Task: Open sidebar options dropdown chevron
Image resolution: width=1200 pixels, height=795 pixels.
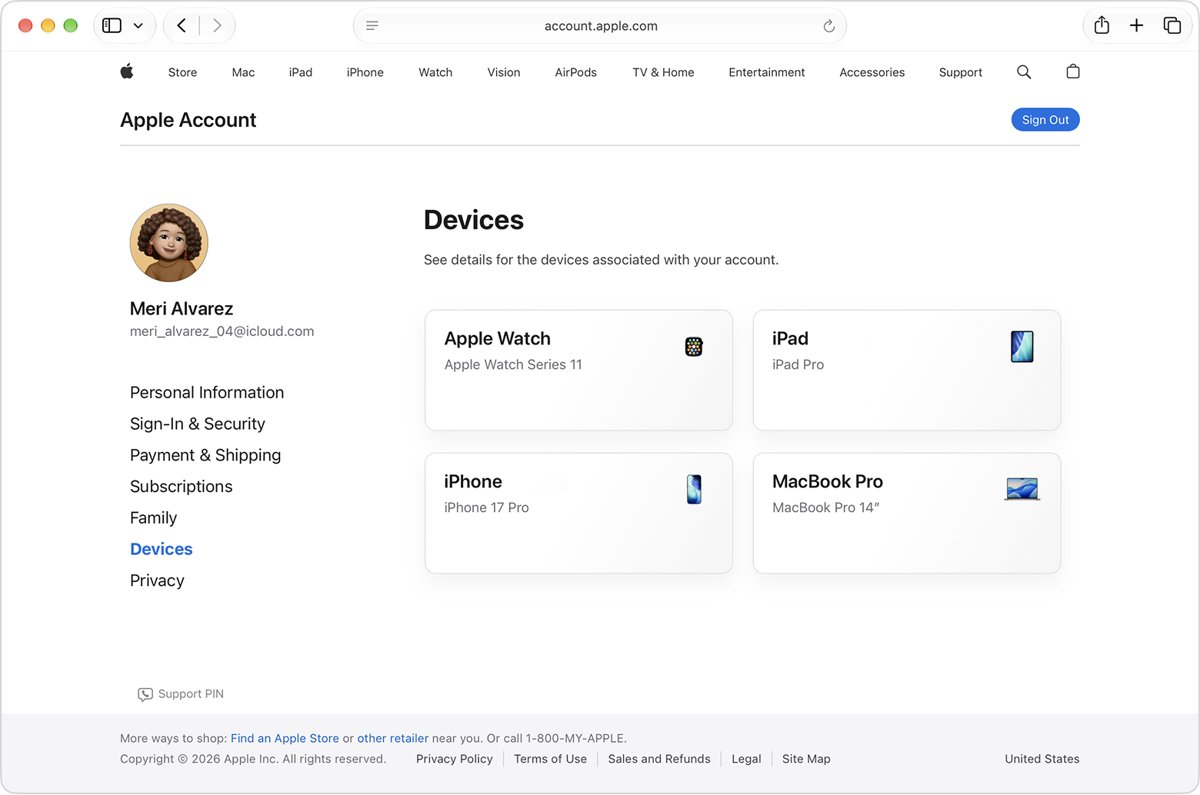Action: [x=138, y=26]
